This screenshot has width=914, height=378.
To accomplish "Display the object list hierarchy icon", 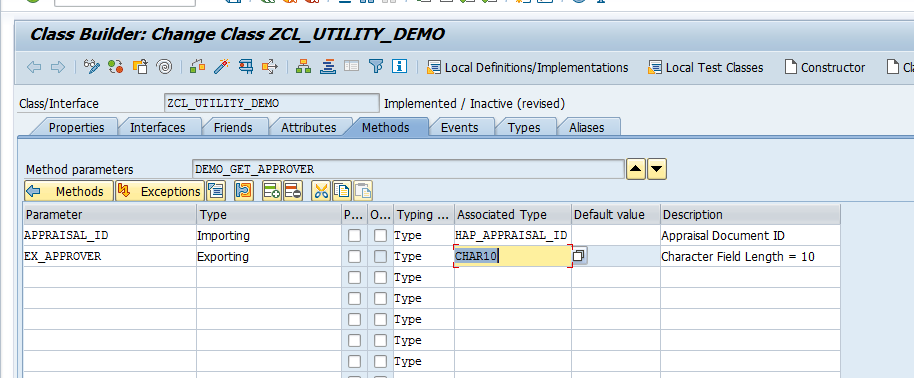I will tap(303, 66).
